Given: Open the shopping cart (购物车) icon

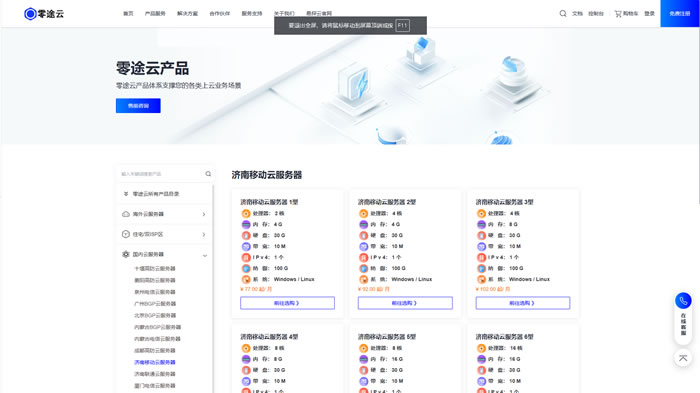Looking at the screenshot, I should click(x=618, y=13).
